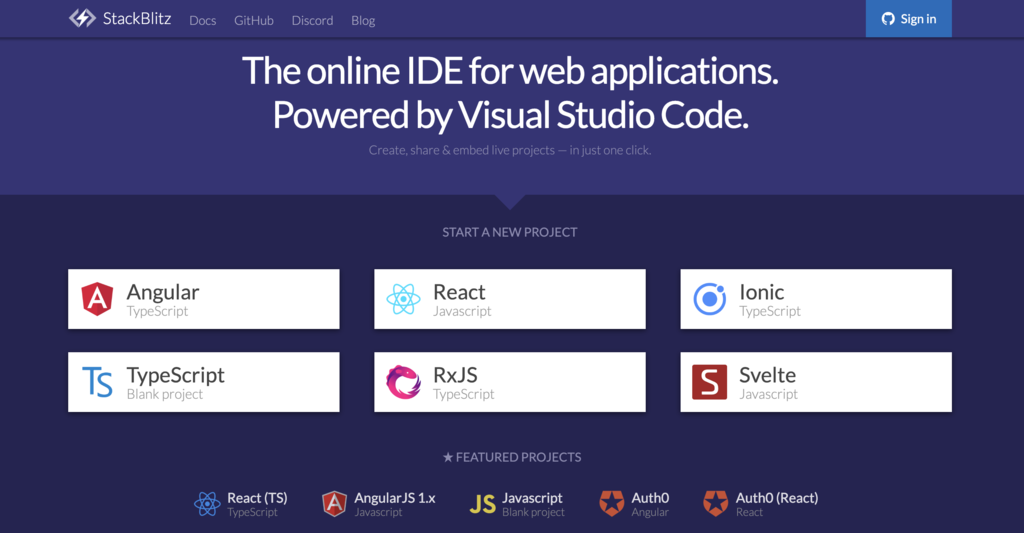
Task: Start a new Svelte Javascript project
Action: [816, 382]
